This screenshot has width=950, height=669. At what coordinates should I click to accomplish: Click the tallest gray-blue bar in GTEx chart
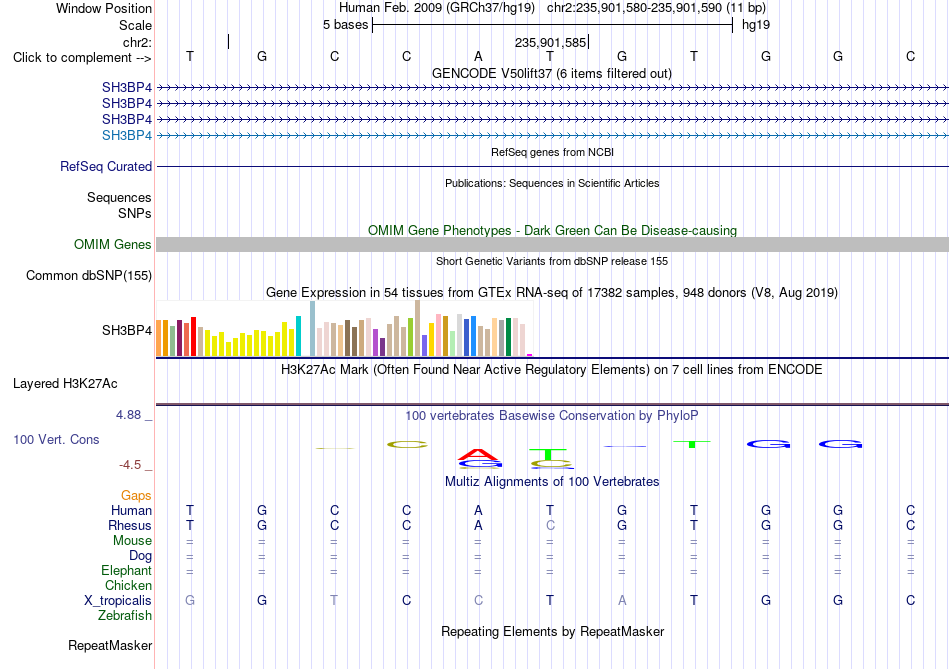pyautogui.click(x=313, y=328)
